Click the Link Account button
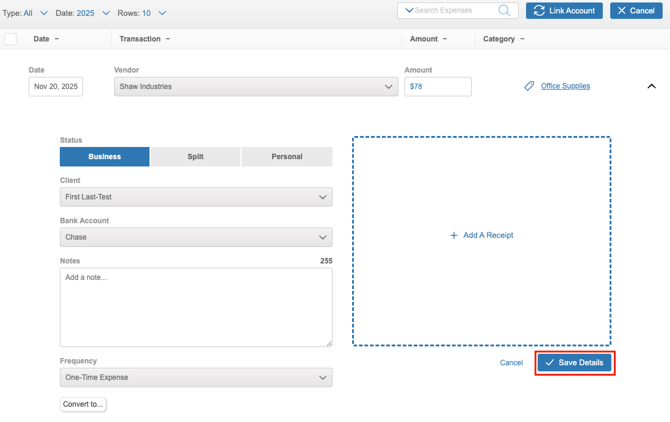The image size is (670, 422). 564,11
